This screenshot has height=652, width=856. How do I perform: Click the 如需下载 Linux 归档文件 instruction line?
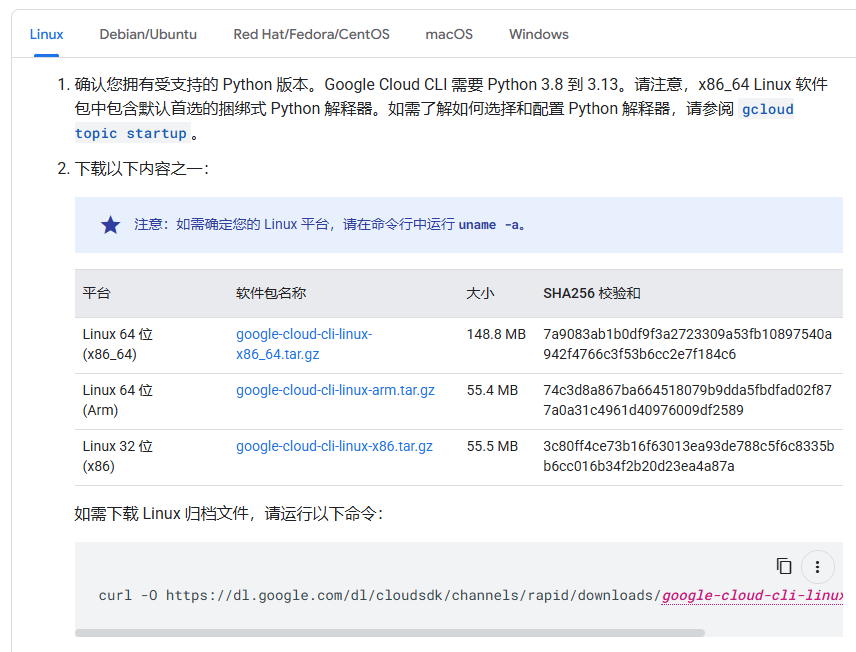(229, 513)
